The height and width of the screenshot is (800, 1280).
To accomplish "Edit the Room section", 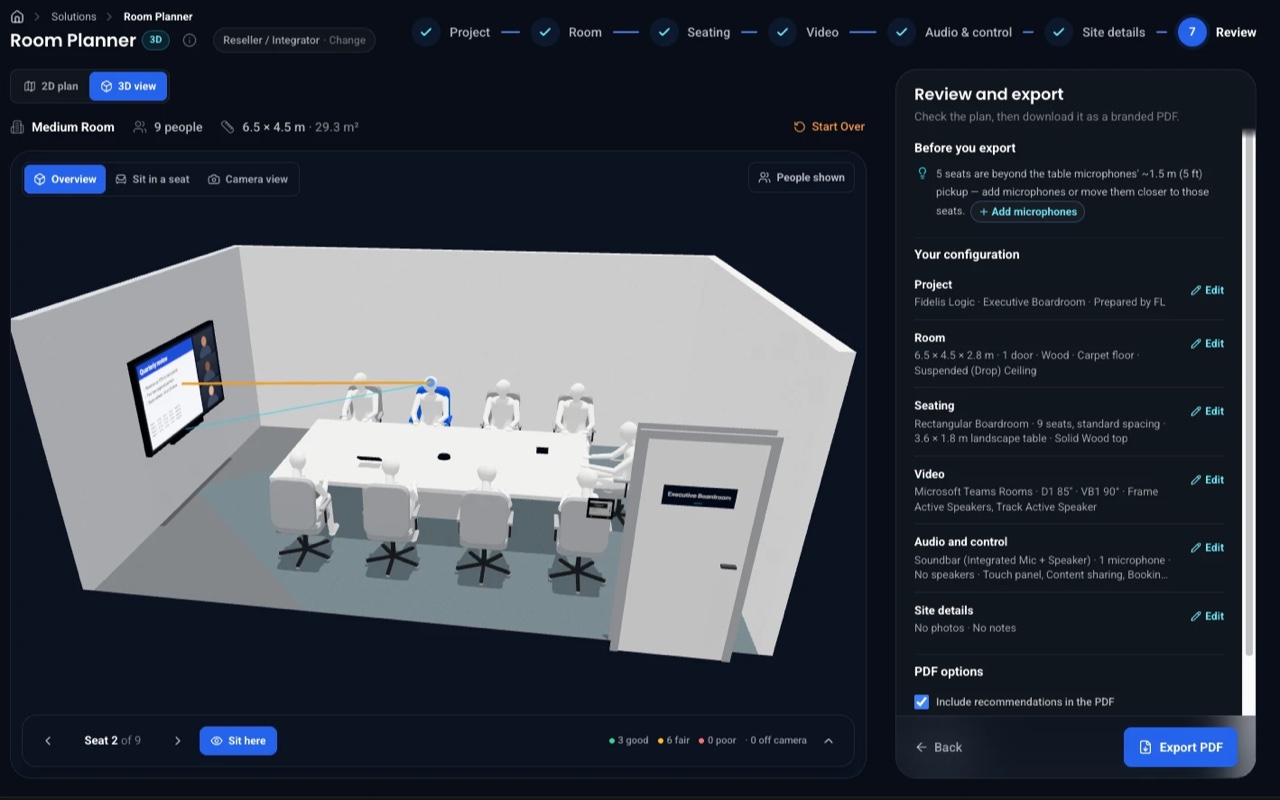I will click(1207, 344).
